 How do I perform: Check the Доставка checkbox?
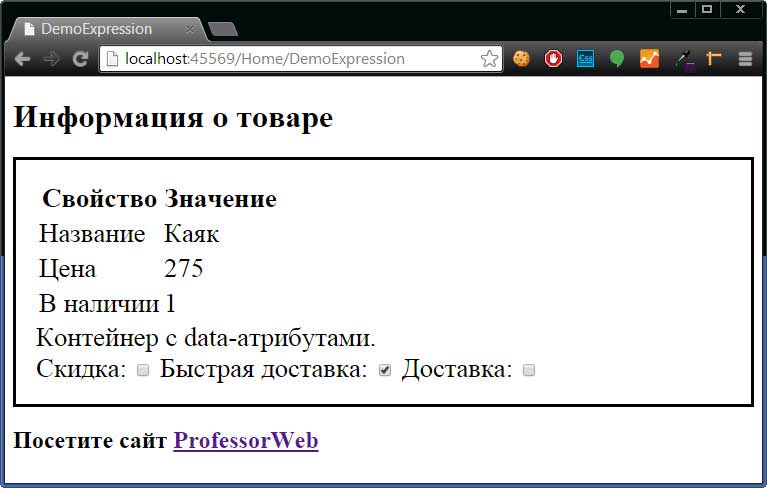[x=529, y=370]
